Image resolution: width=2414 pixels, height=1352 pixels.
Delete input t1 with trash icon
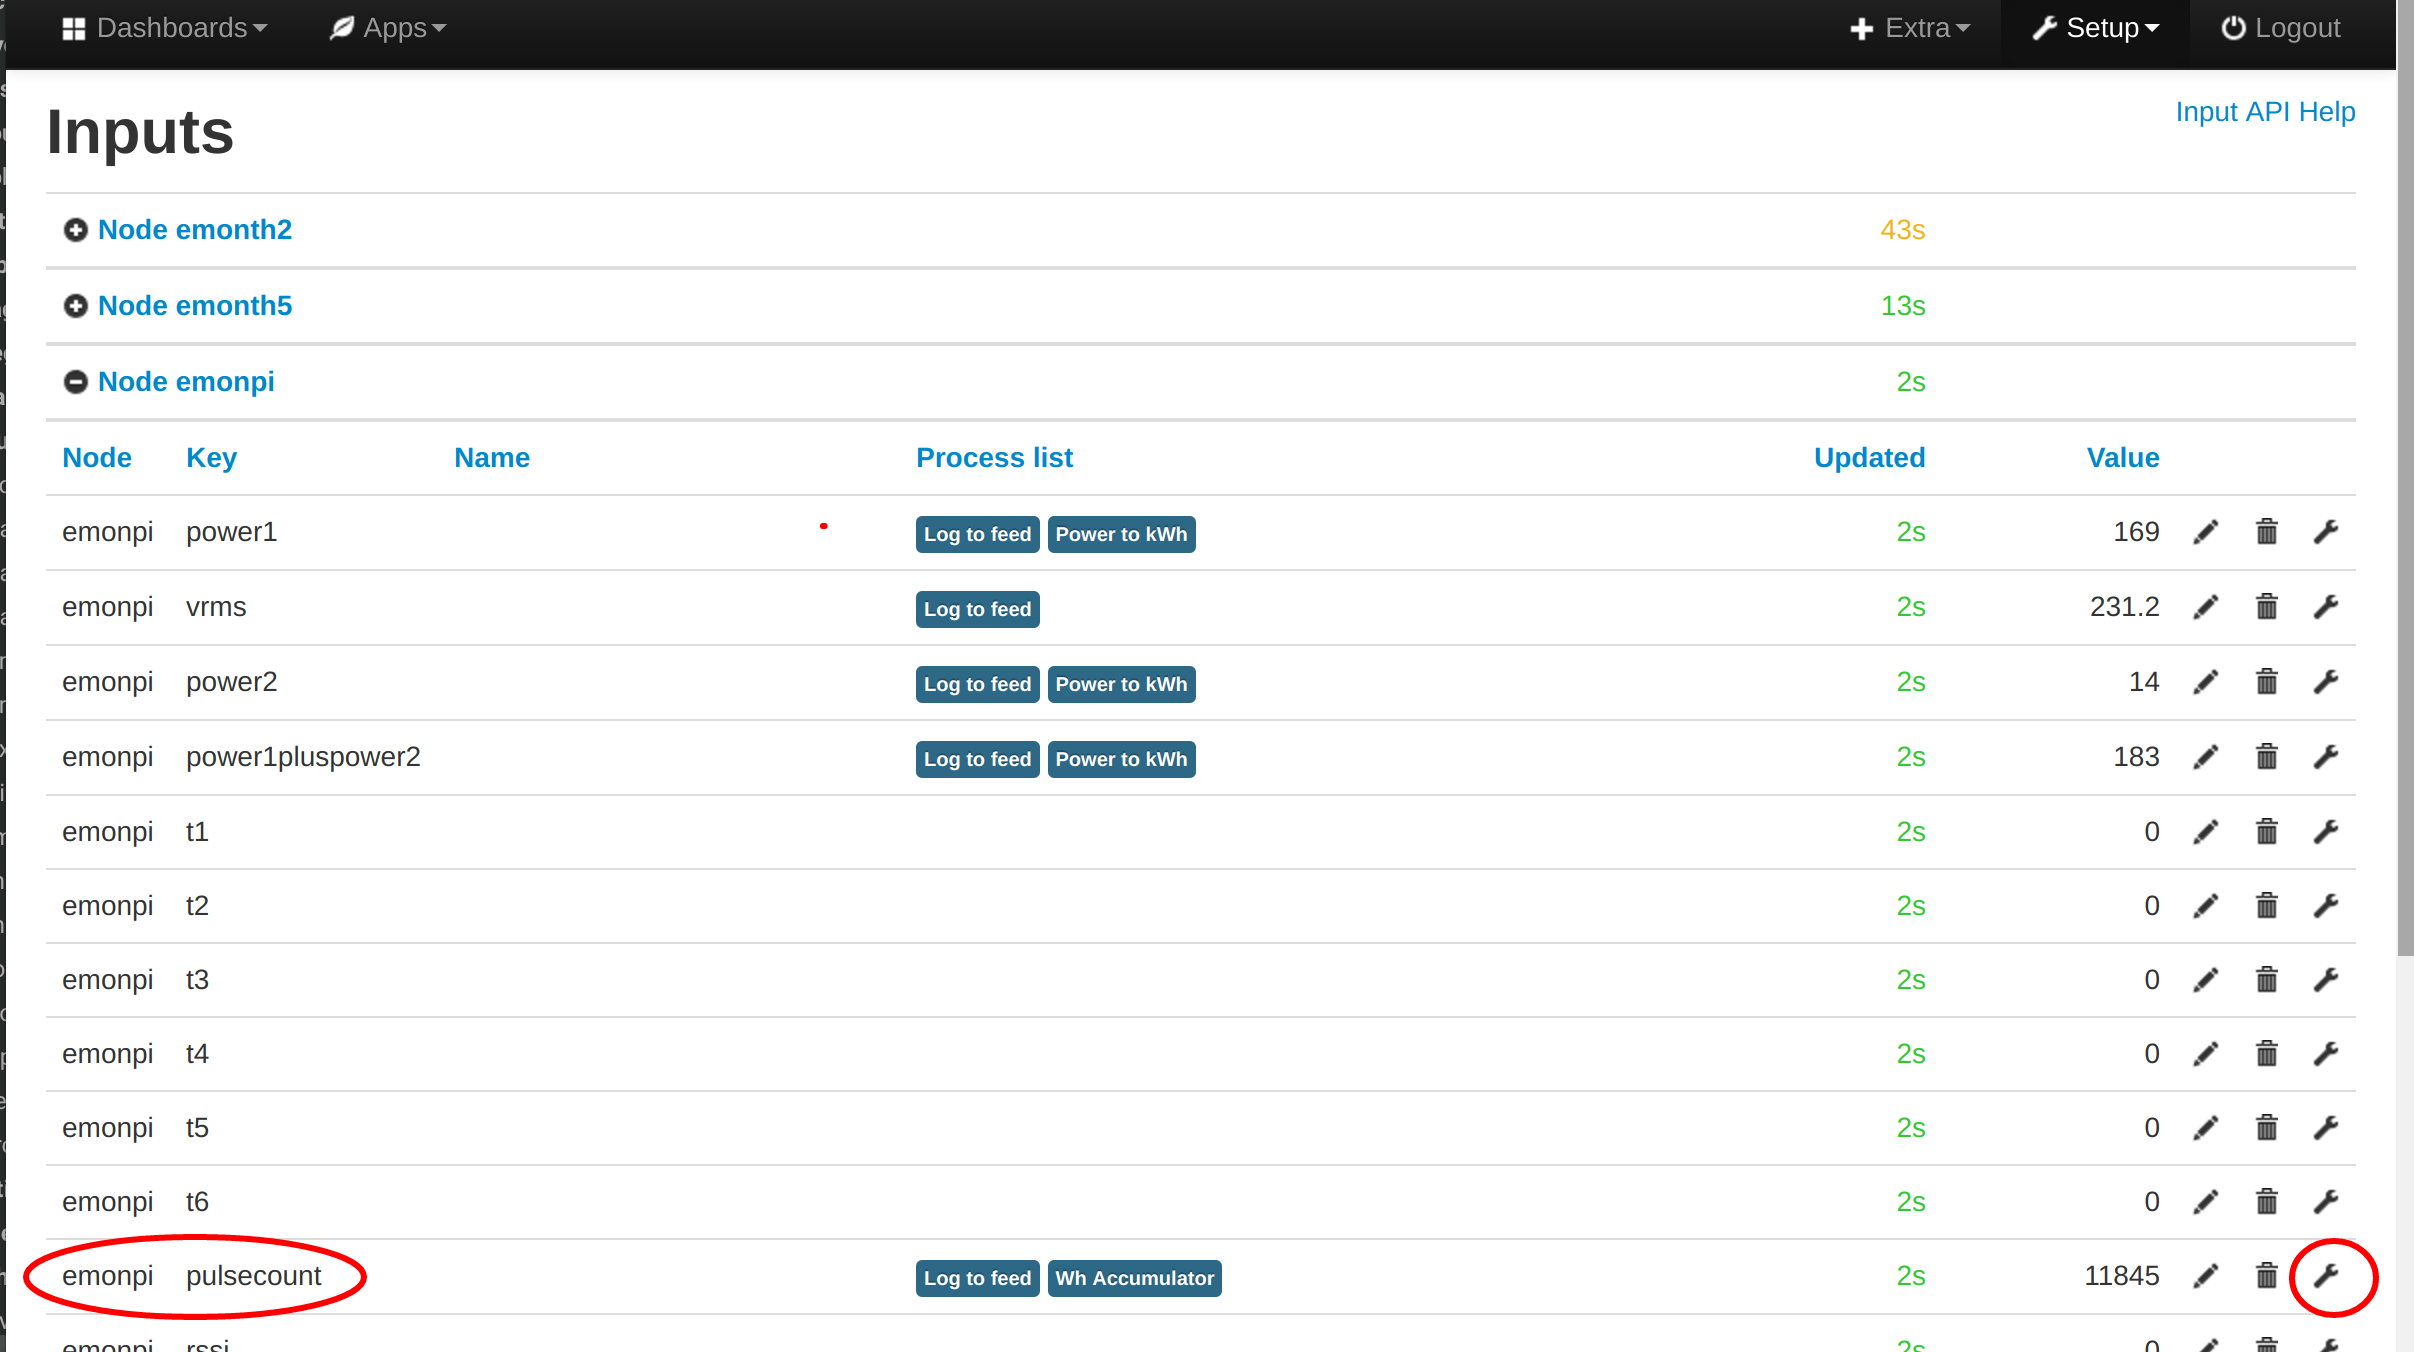click(2266, 832)
